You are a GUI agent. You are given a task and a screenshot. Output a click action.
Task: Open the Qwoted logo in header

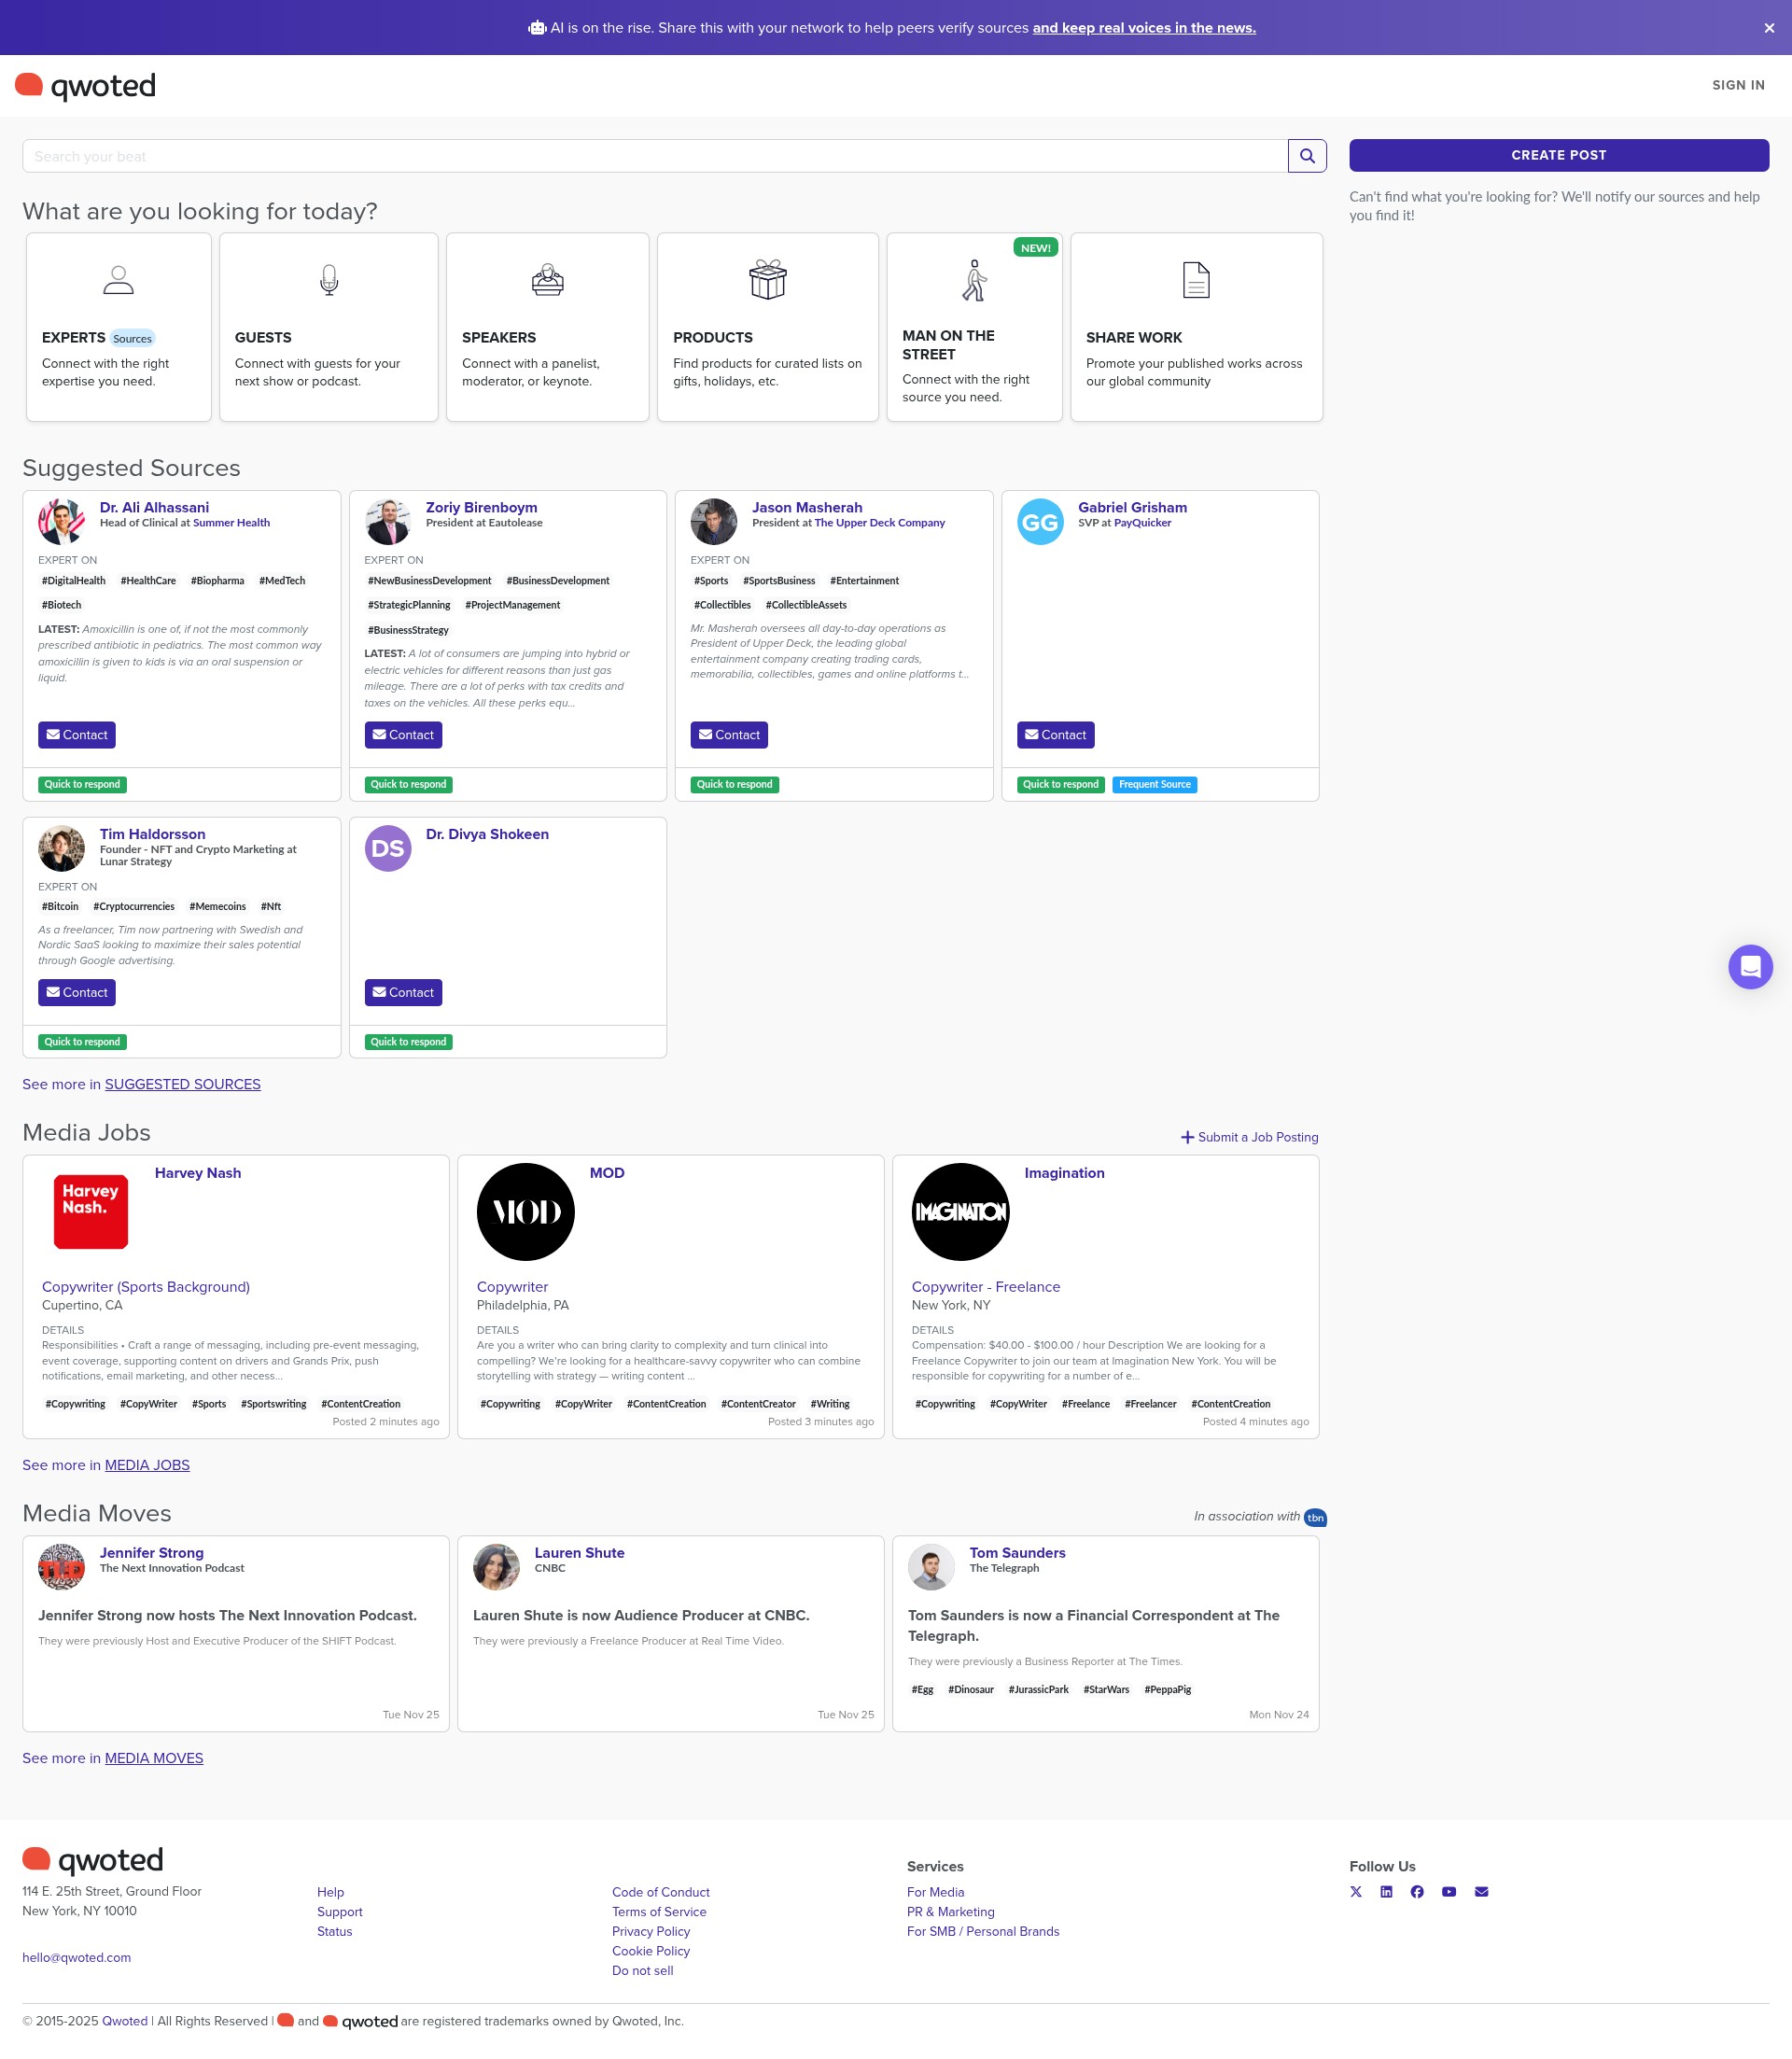click(x=86, y=86)
